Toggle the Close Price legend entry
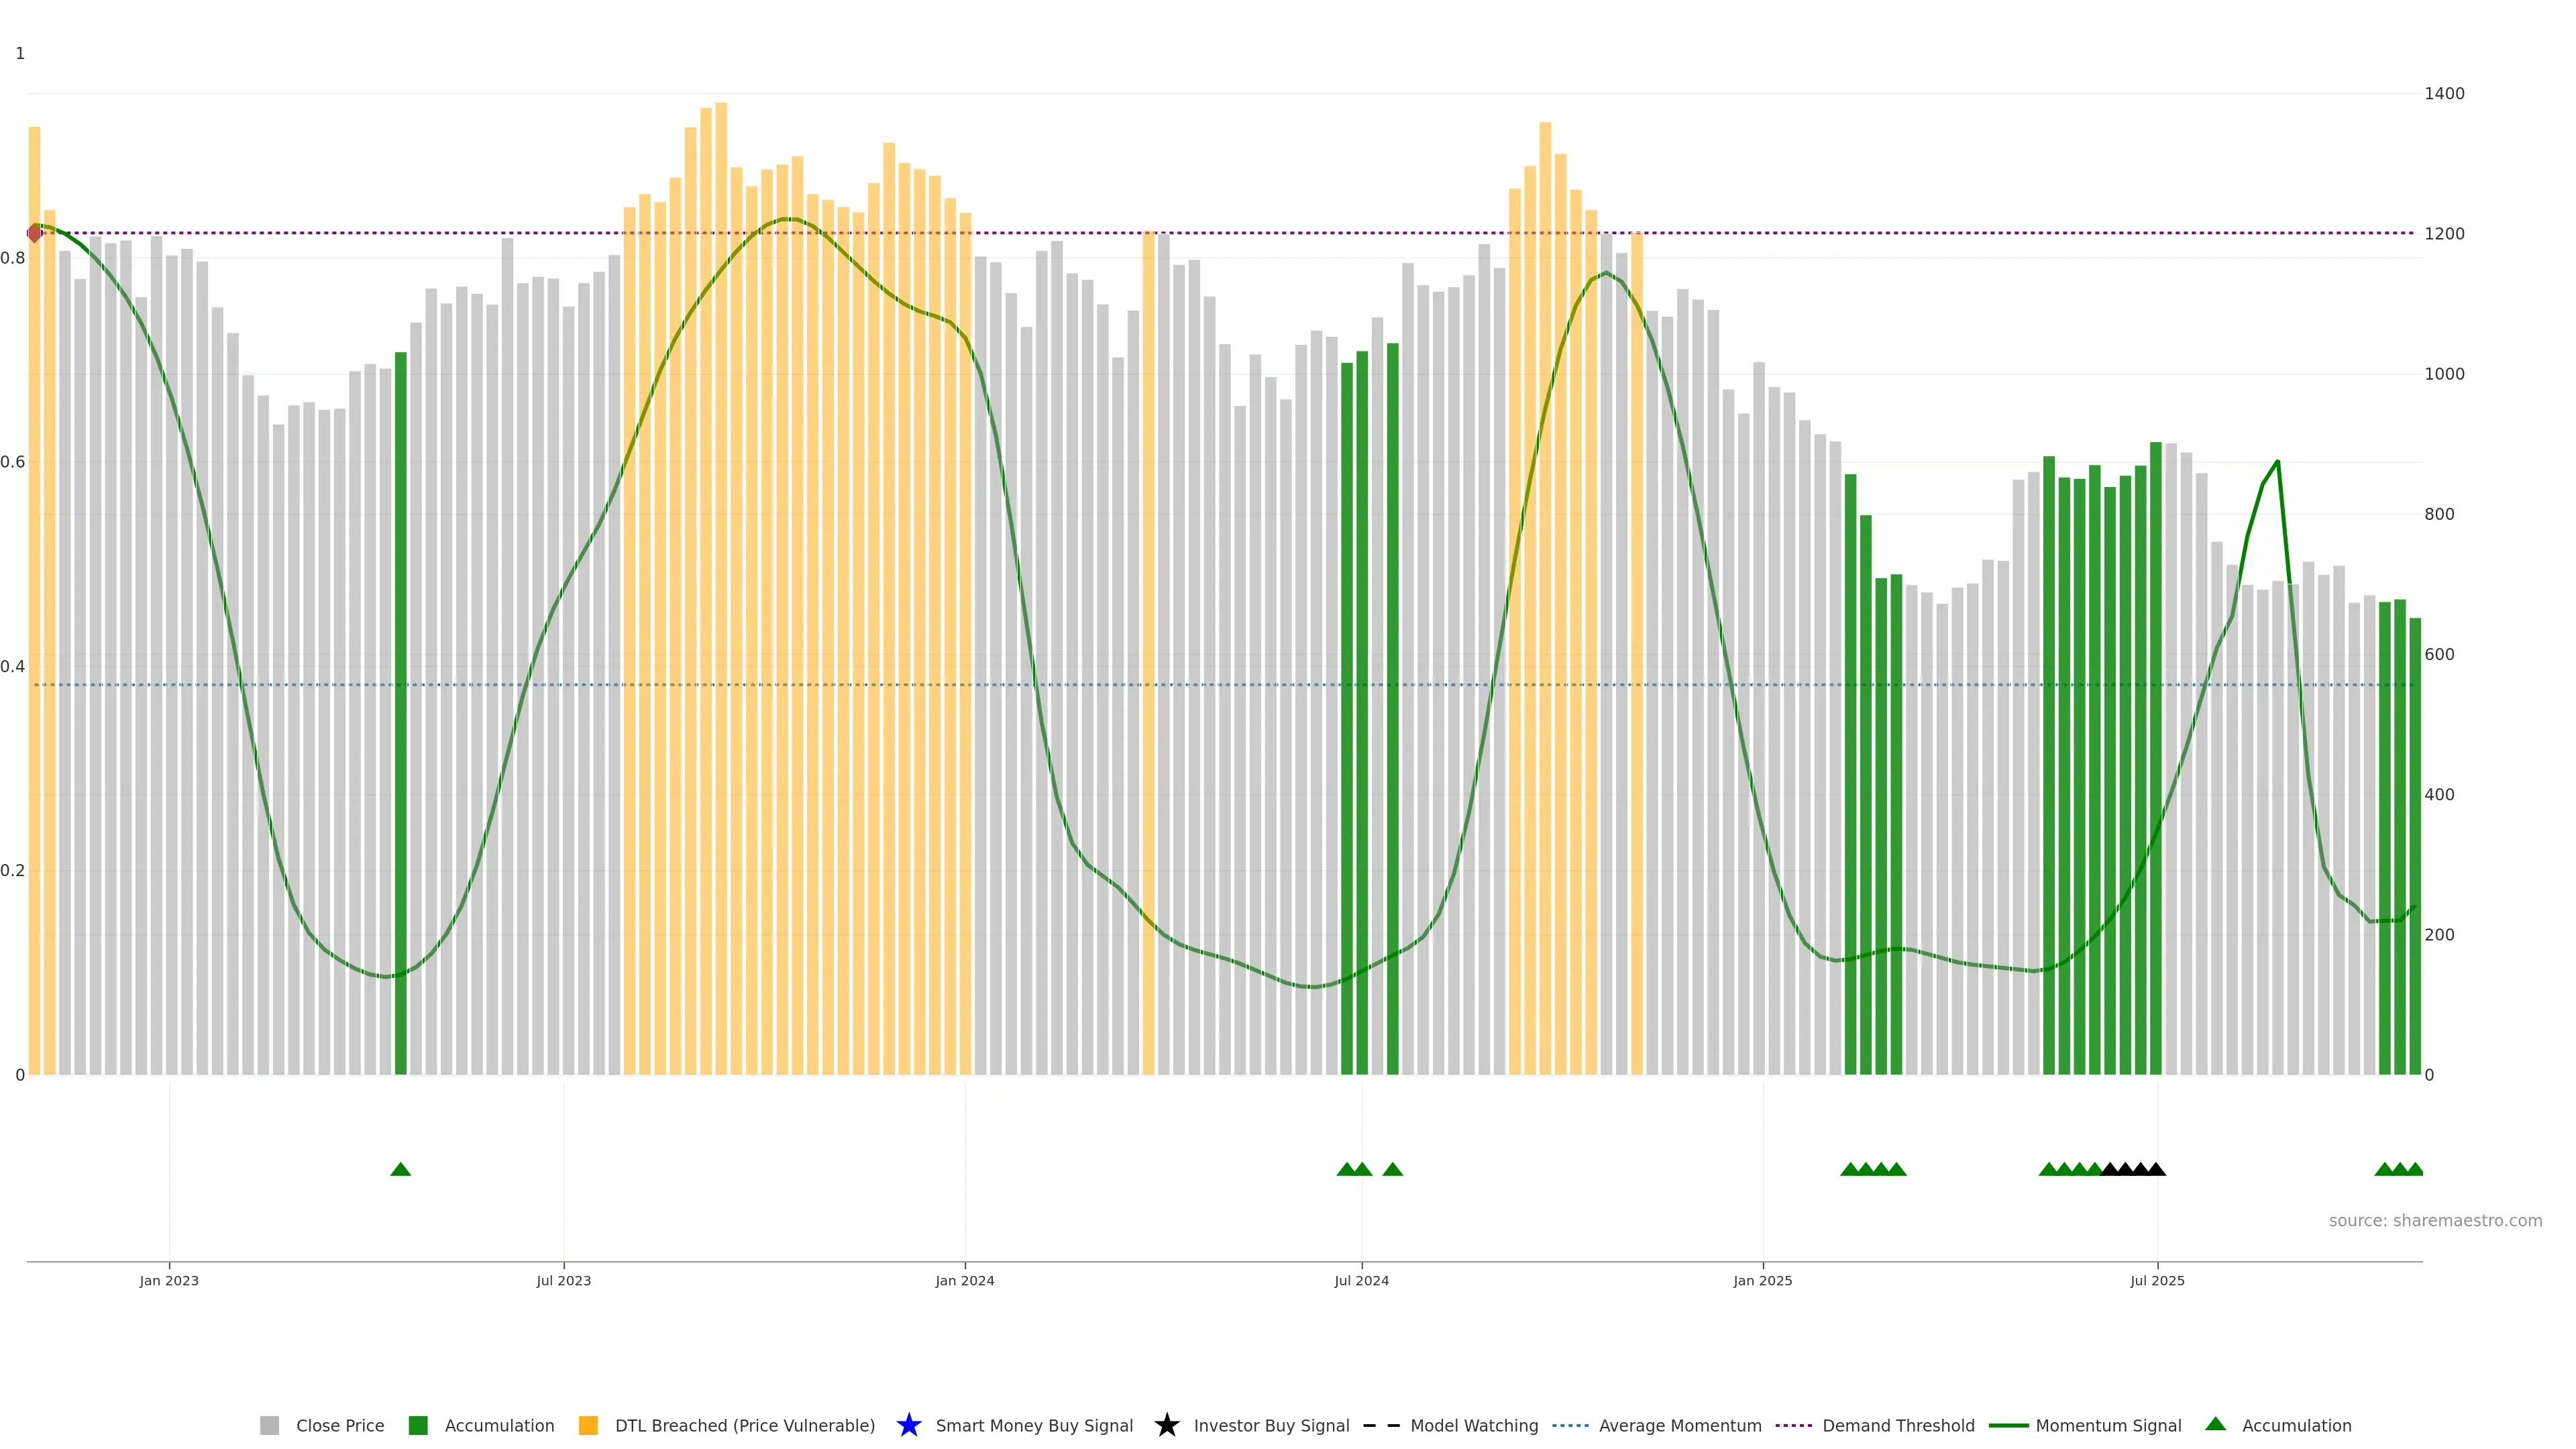 tap(339, 1425)
